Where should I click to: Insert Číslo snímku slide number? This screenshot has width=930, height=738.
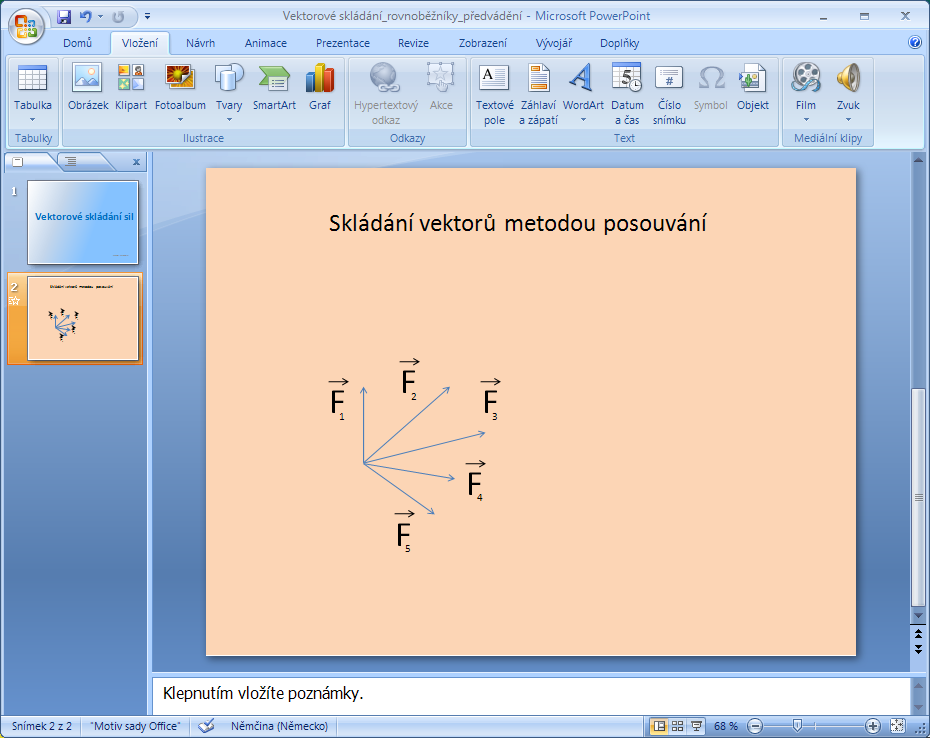pyautogui.click(x=669, y=94)
